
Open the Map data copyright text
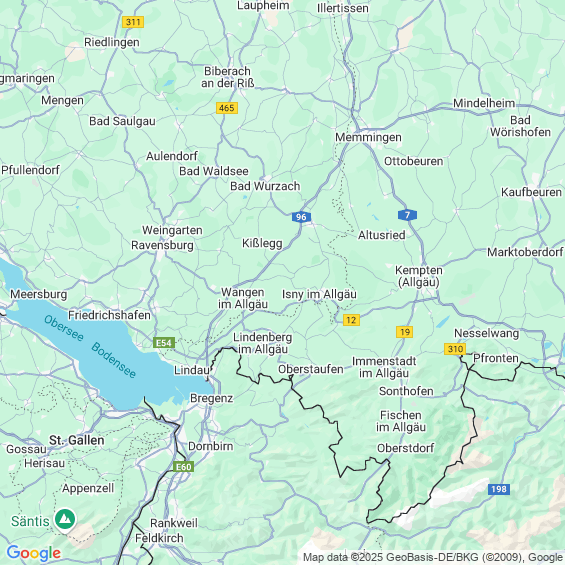coord(433,557)
